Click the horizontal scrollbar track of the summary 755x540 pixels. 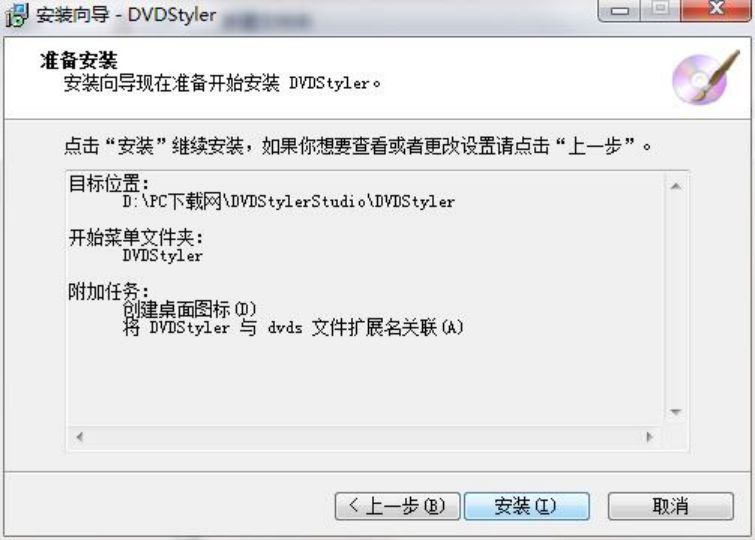point(364,437)
